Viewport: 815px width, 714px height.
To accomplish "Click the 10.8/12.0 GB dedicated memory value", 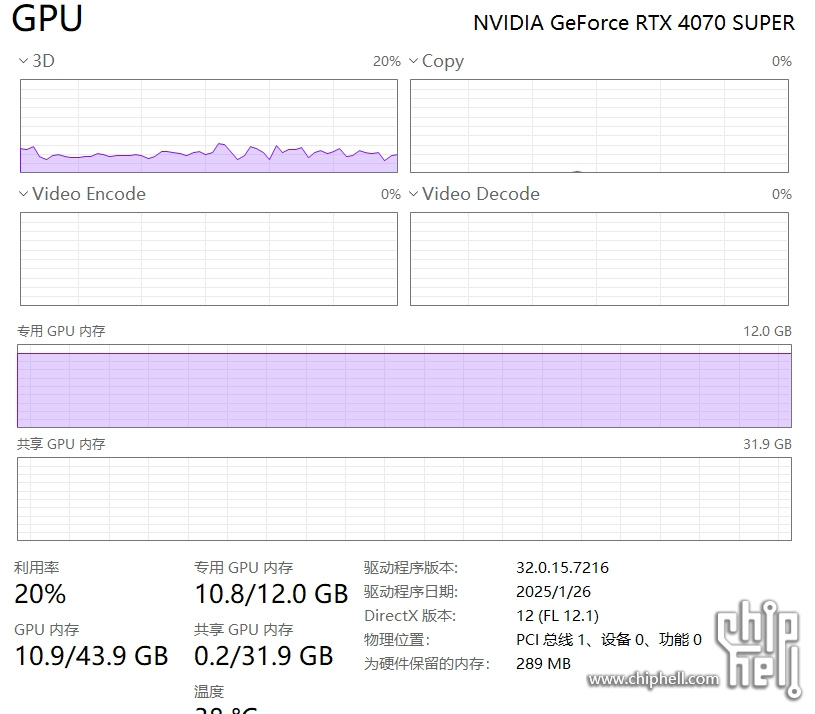I will (271, 594).
